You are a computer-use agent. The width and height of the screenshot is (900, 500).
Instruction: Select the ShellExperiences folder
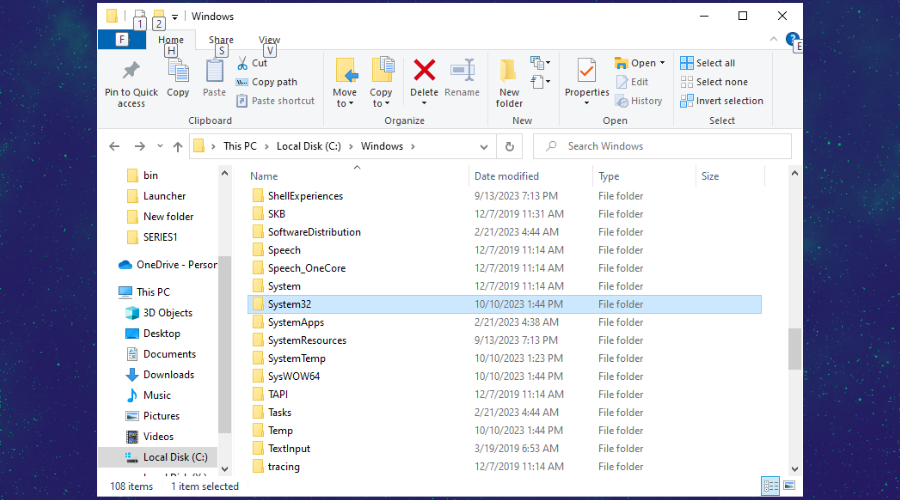505,196
